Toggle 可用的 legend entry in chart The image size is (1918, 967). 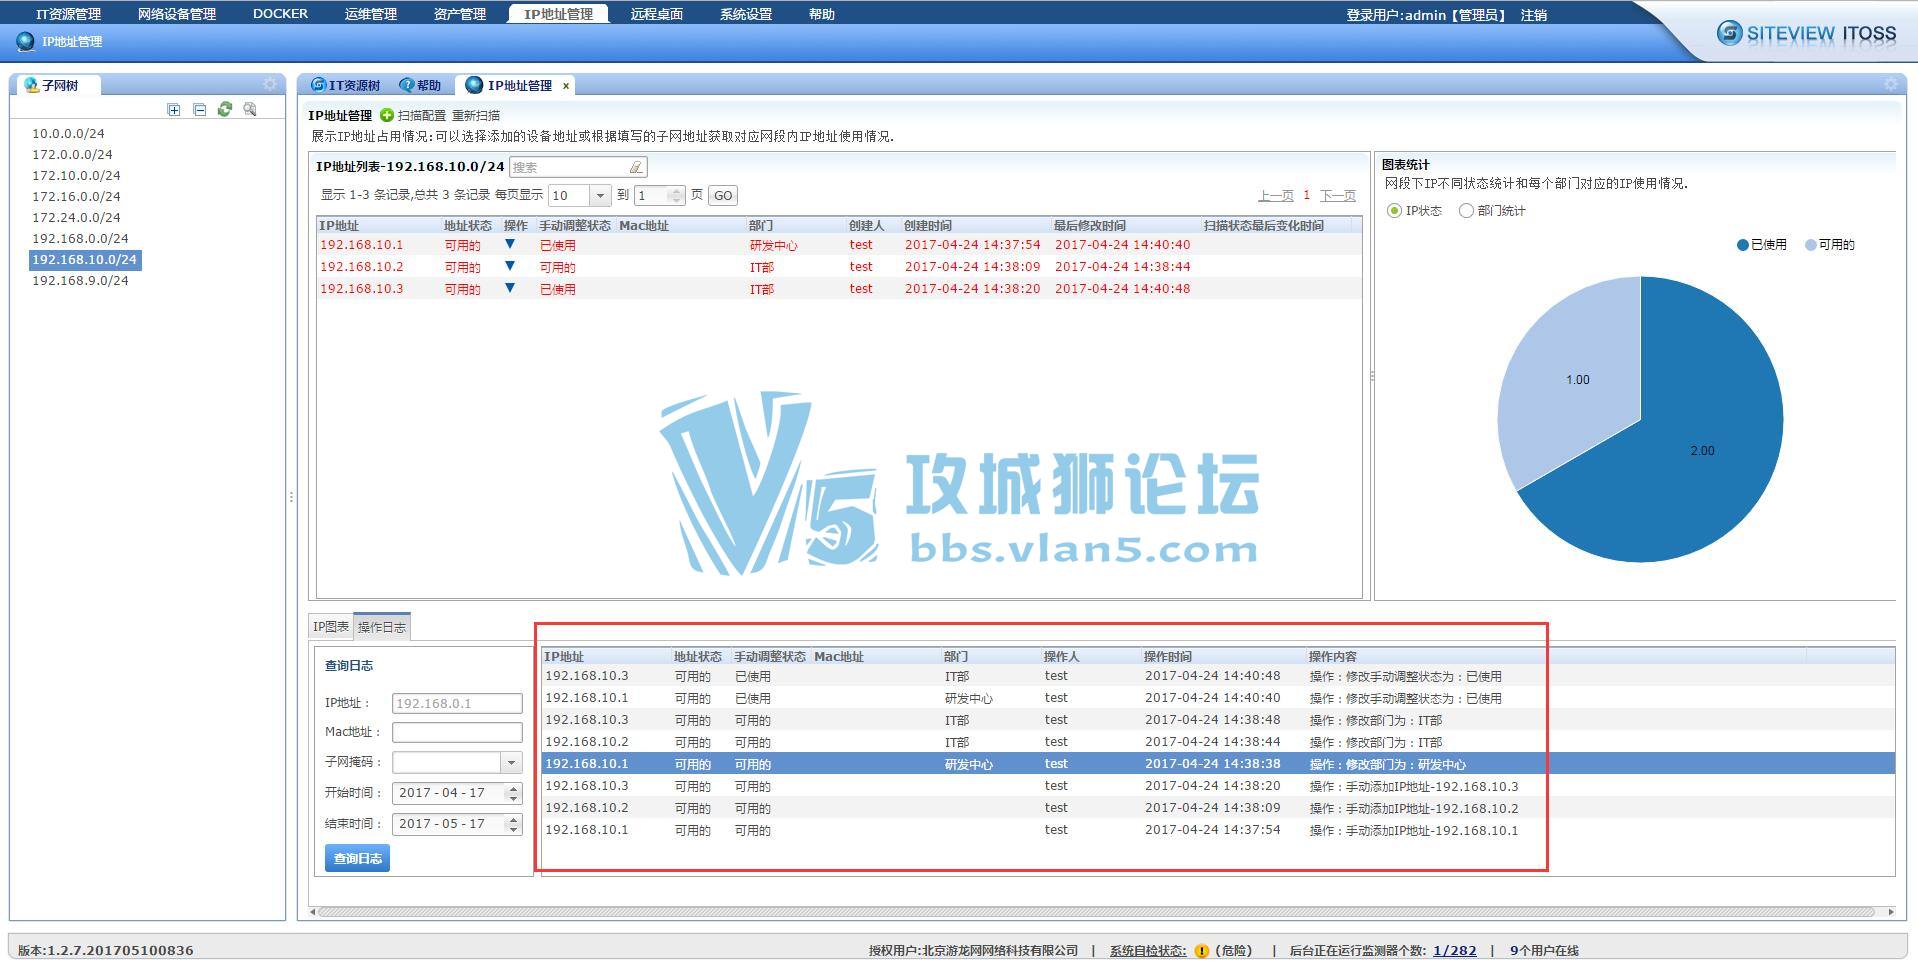click(1830, 244)
